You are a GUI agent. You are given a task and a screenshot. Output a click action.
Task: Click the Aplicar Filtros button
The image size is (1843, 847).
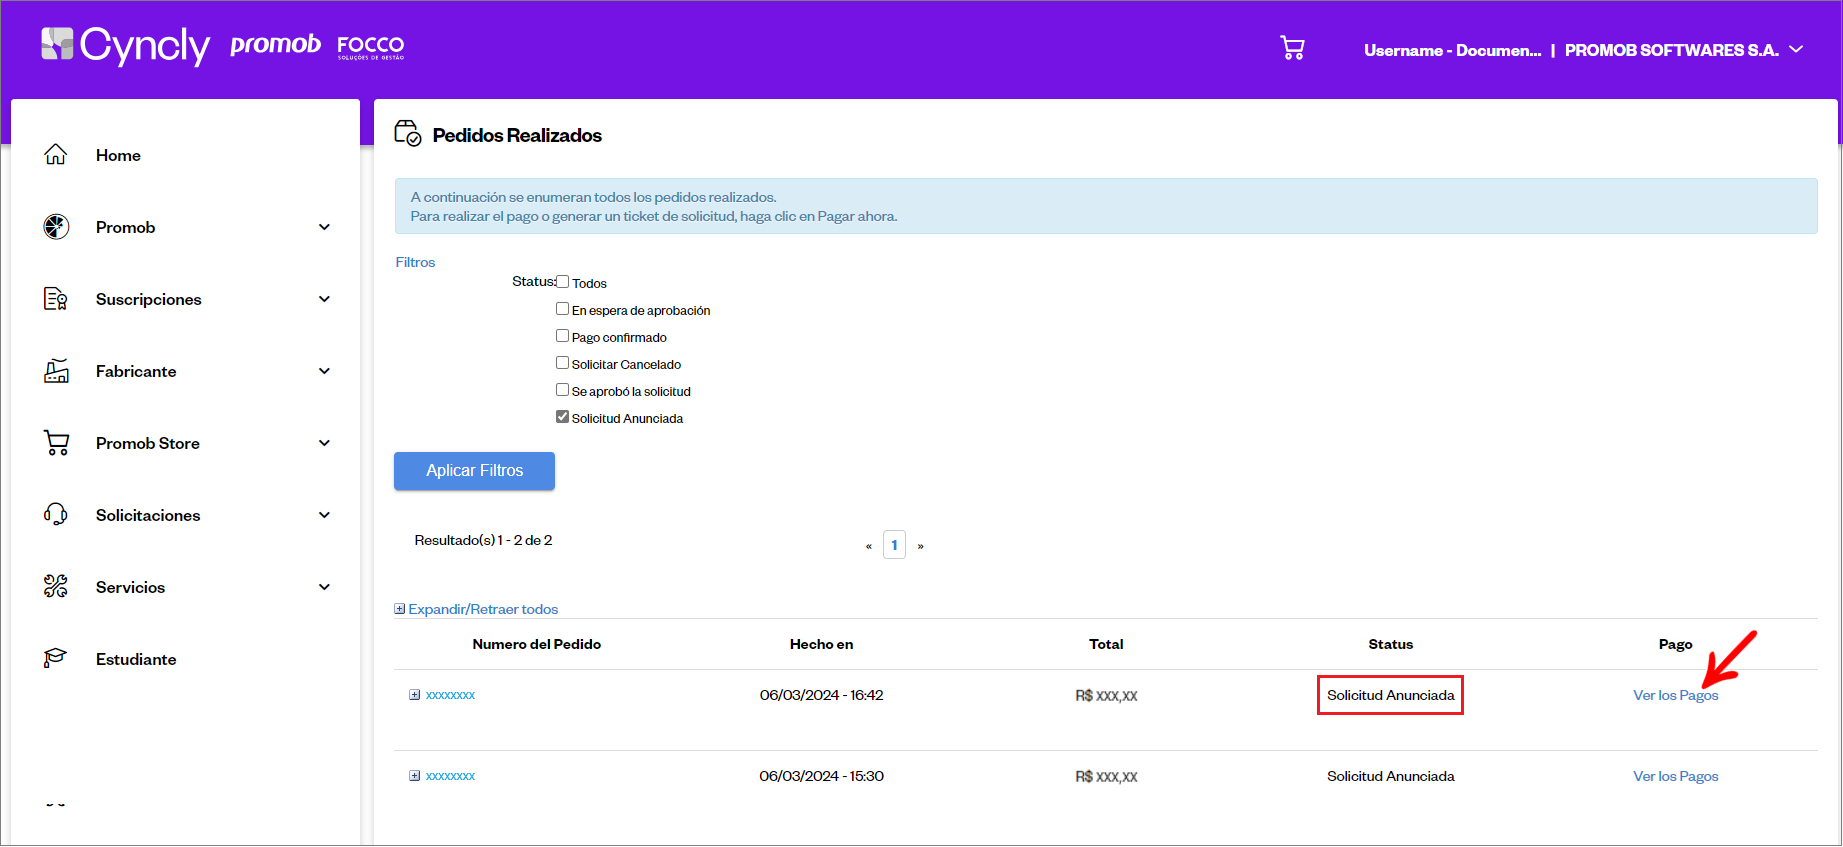point(474,471)
